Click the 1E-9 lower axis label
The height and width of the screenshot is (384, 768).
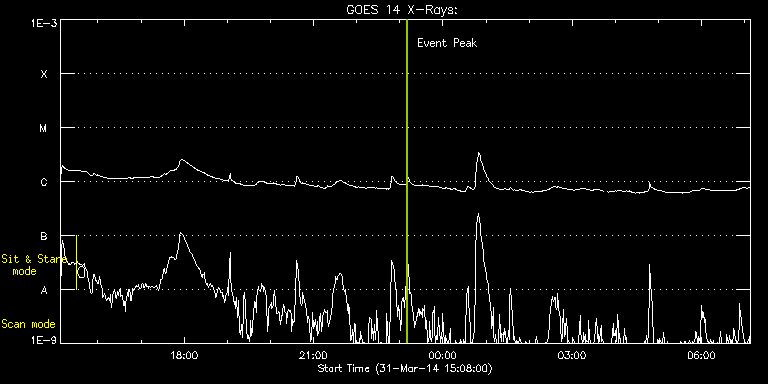point(43,339)
